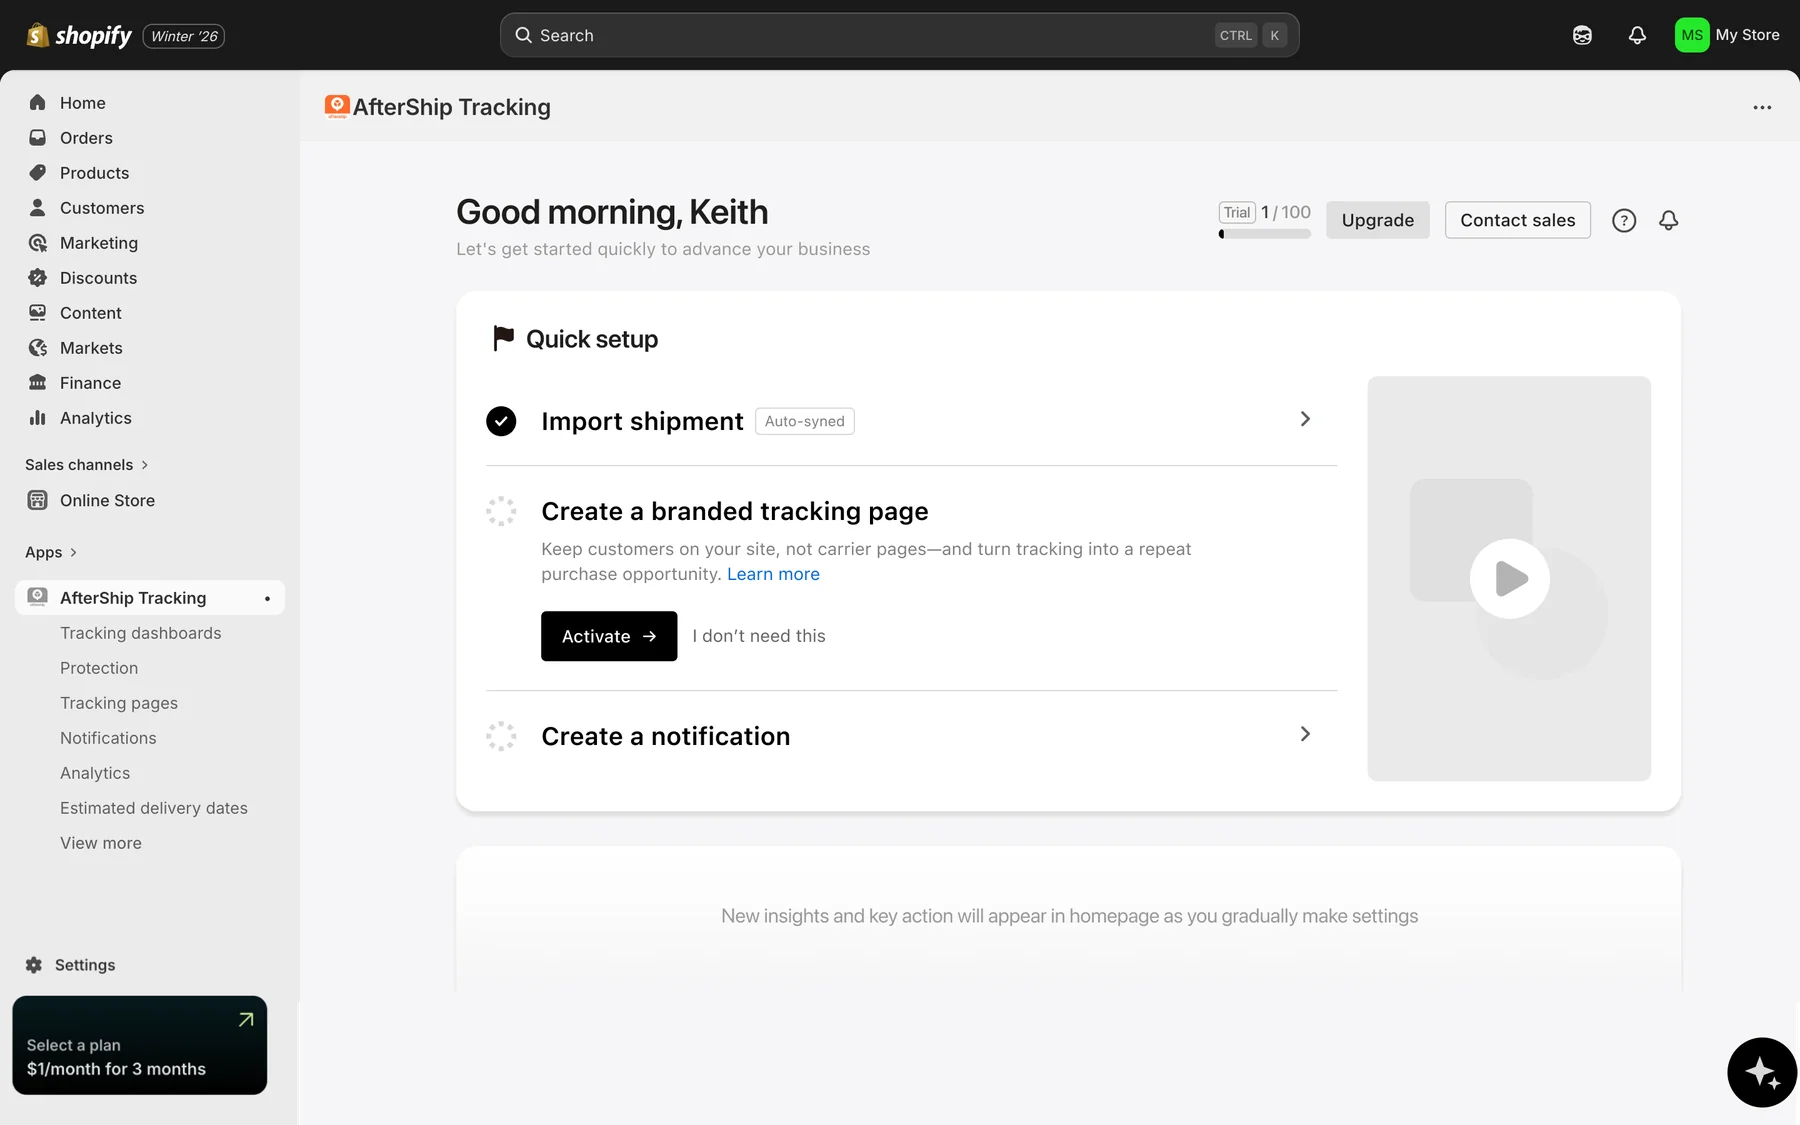Click the Home house icon in sidebar
Image resolution: width=1800 pixels, height=1125 pixels.
pyautogui.click(x=38, y=102)
